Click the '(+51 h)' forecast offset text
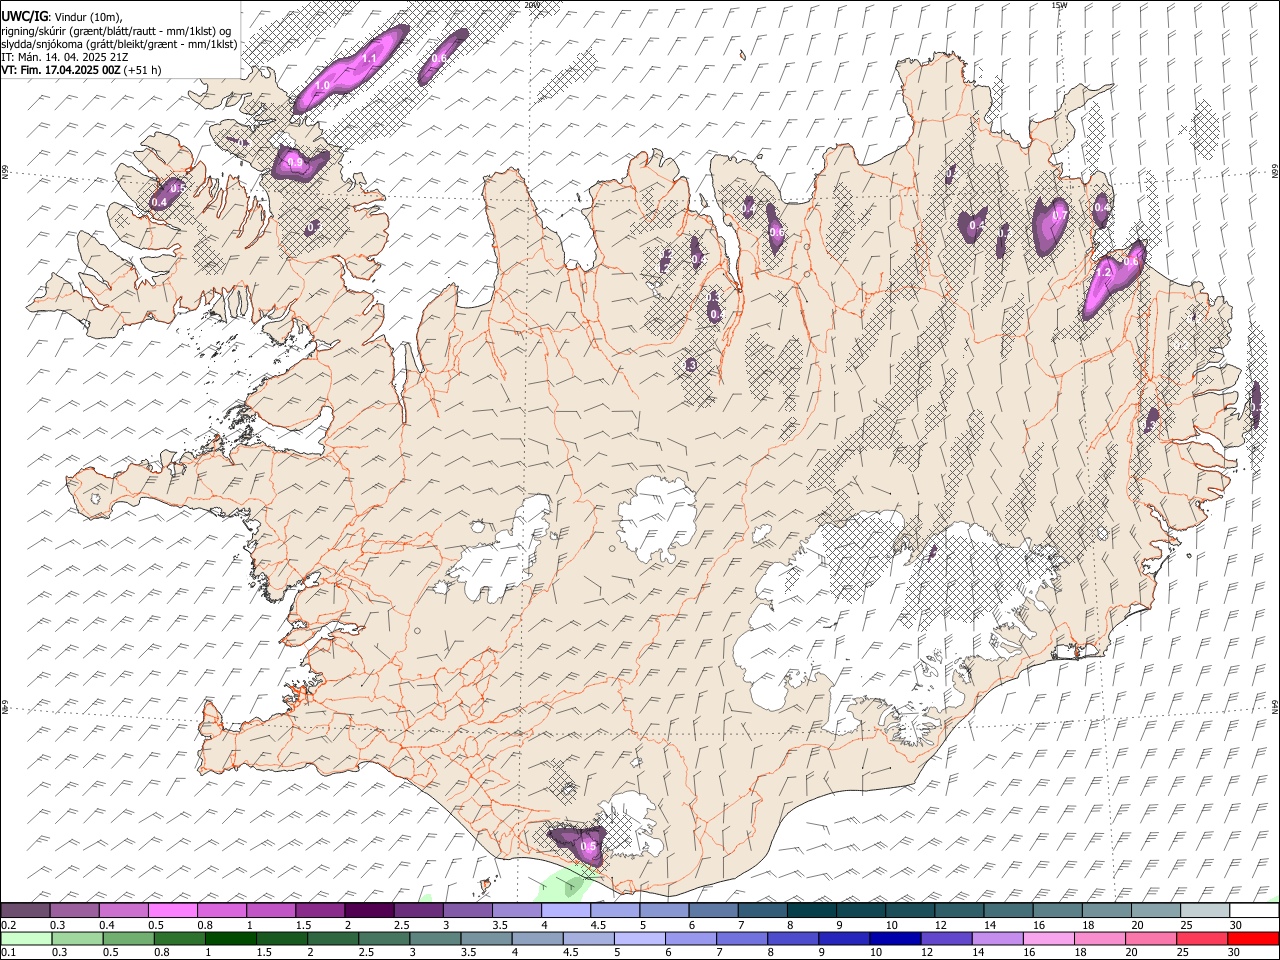 tap(143, 70)
